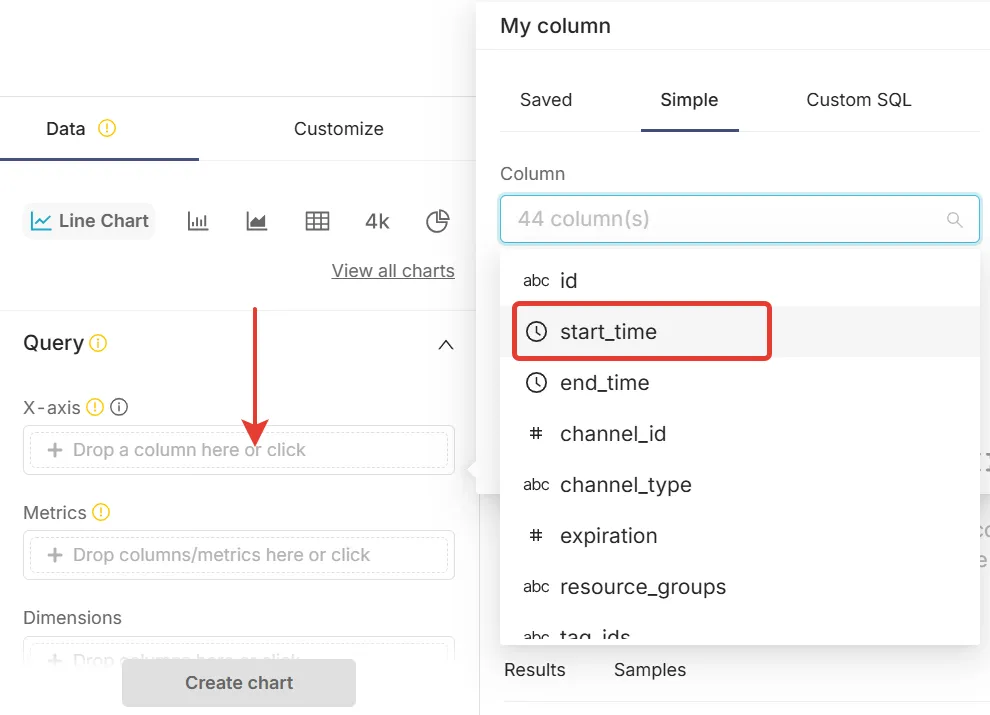Click the Metrics warning icon
The image size is (990, 715).
[x=101, y=512]
